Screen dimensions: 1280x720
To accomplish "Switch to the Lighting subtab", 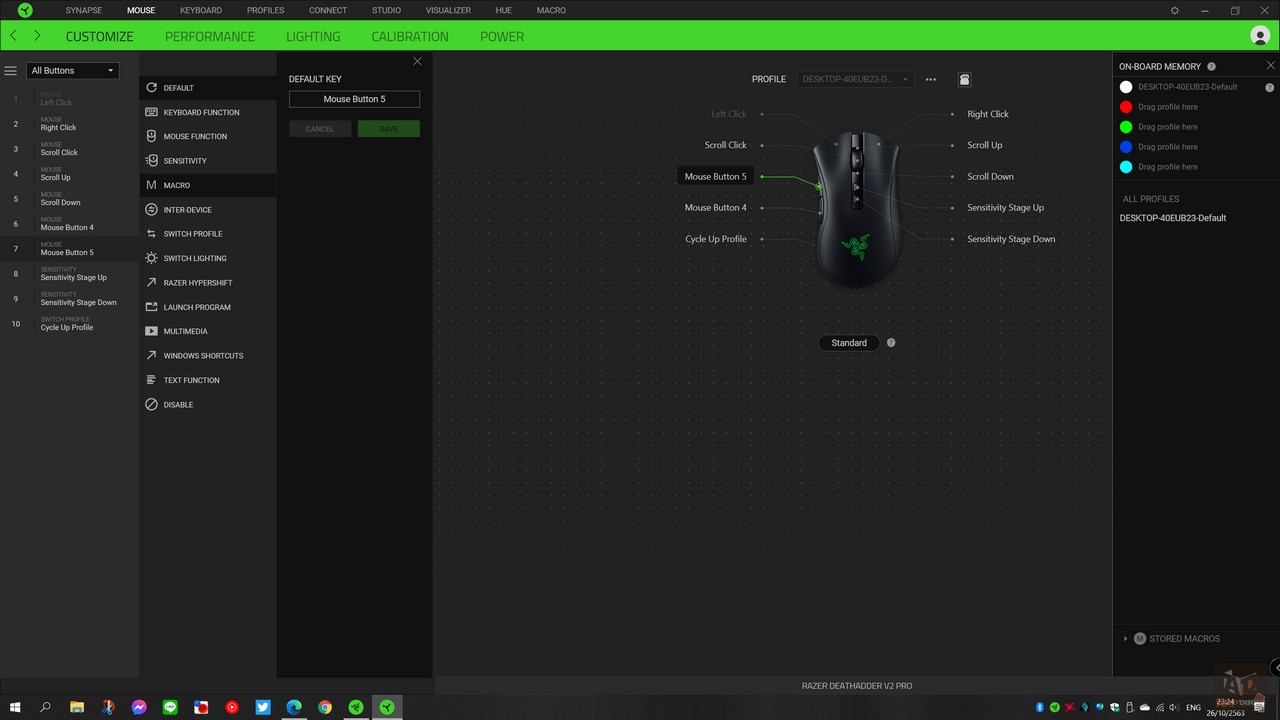I will point(313,36).
